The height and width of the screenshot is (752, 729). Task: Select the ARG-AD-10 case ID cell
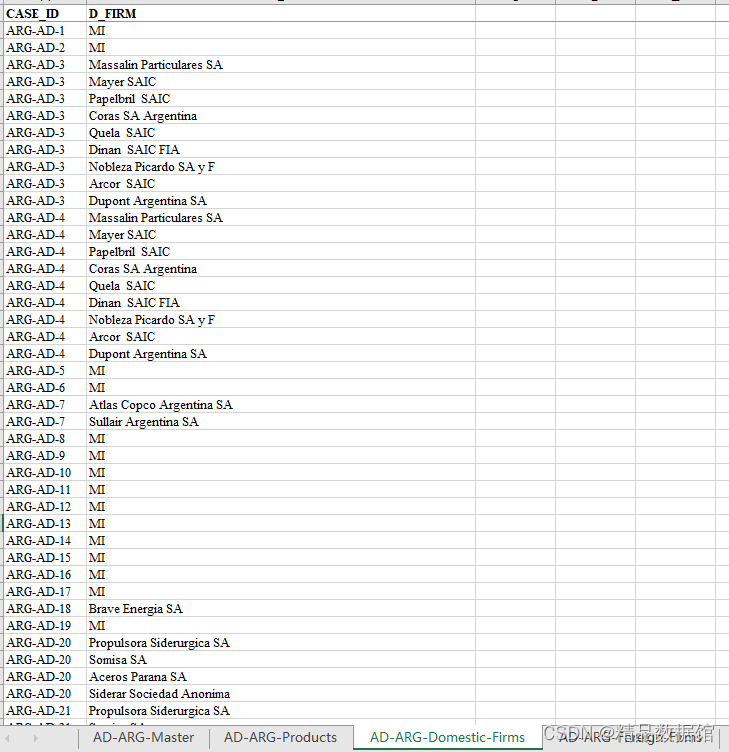click(x=45, y=473)
